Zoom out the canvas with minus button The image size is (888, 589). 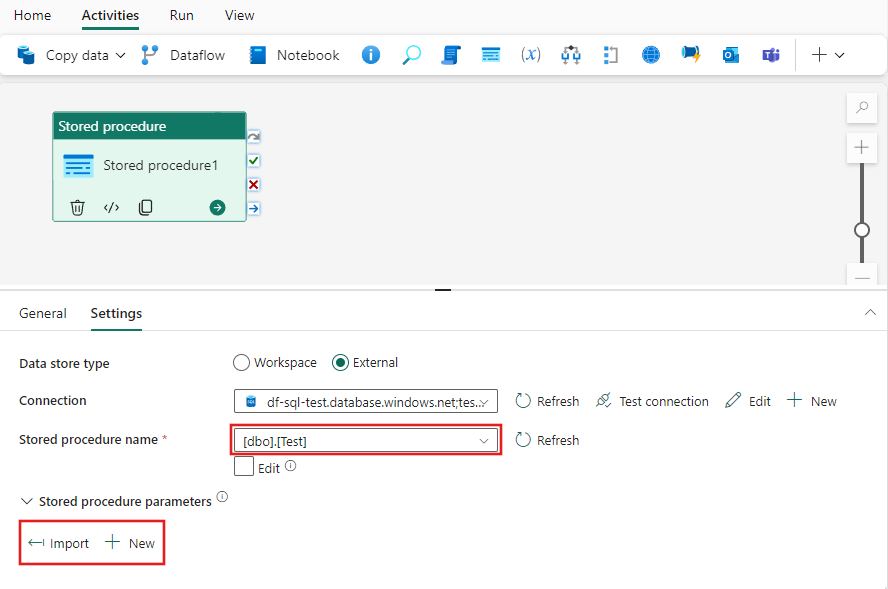click(862, 276)
